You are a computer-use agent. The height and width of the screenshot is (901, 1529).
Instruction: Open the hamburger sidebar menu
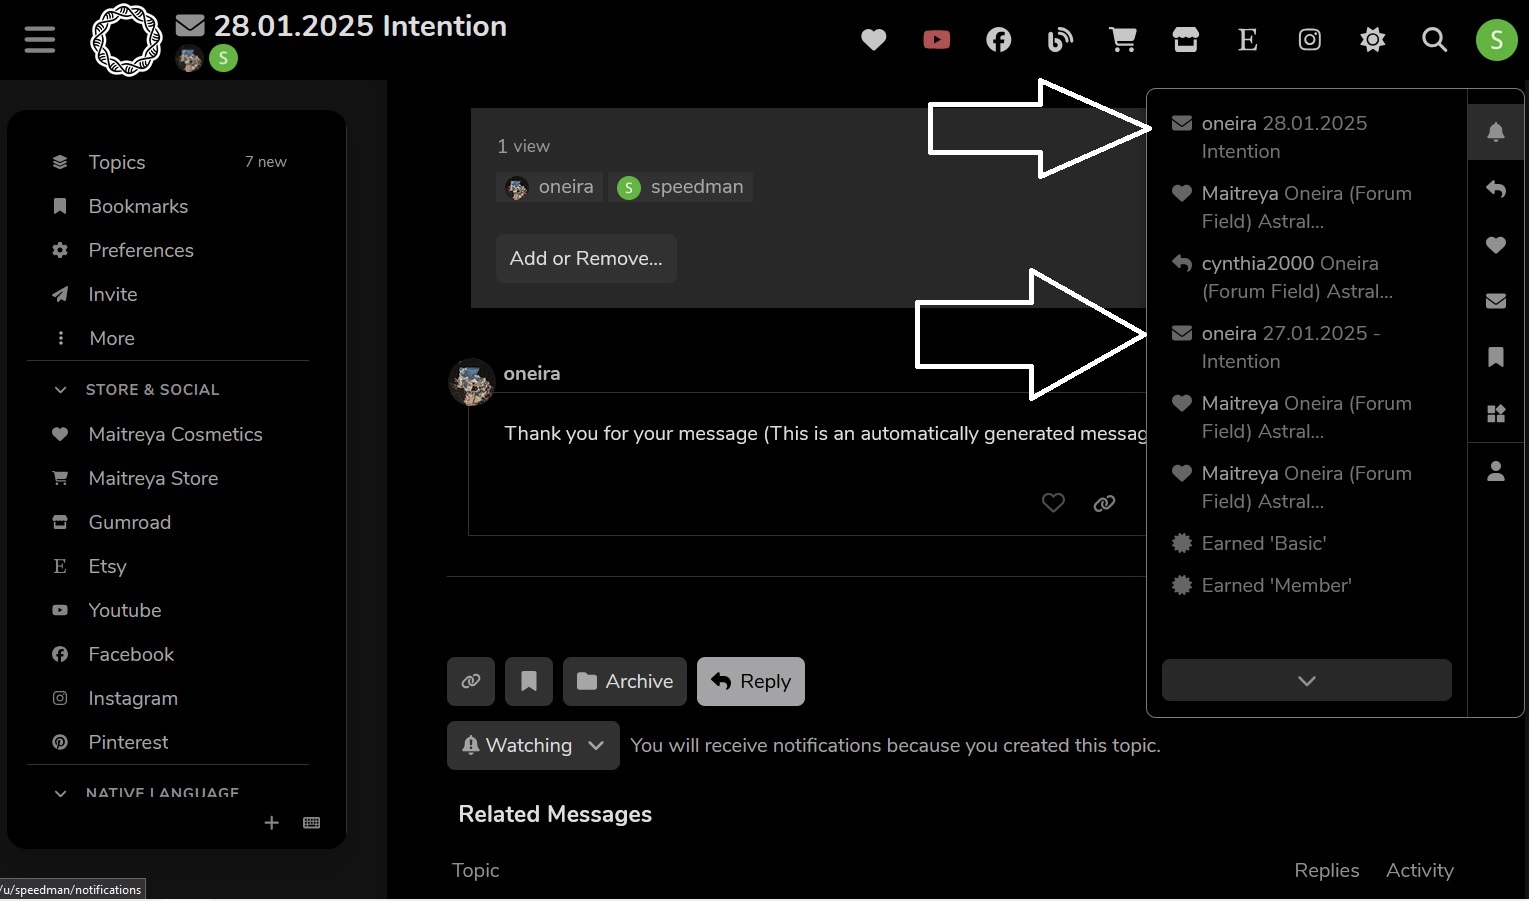click(40, 40)
